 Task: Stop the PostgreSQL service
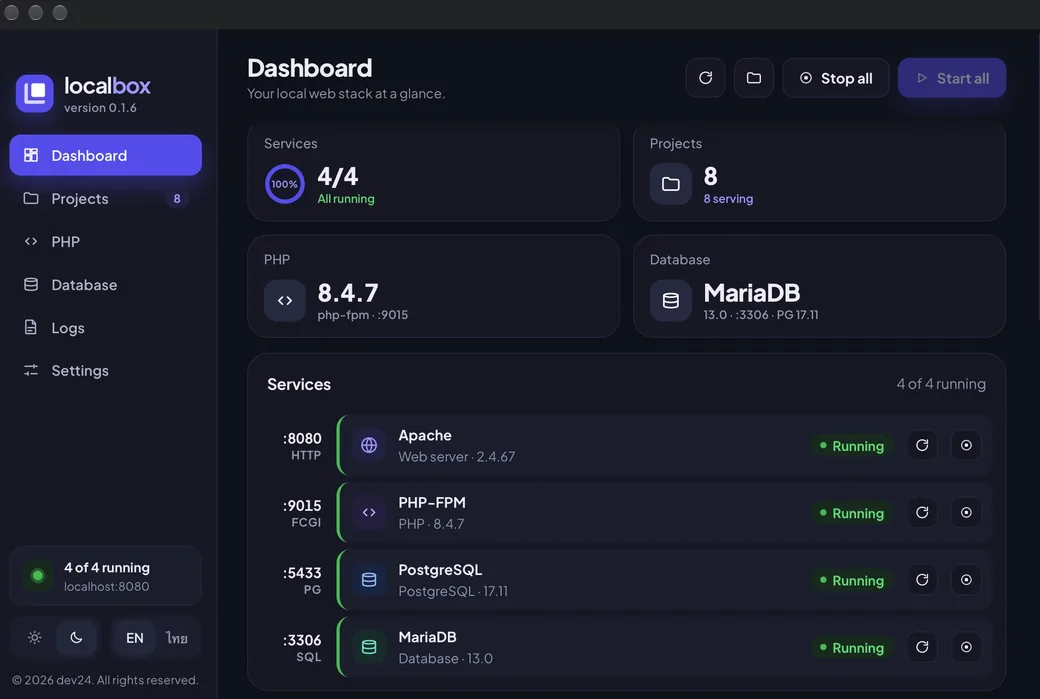tap(966, 580)
